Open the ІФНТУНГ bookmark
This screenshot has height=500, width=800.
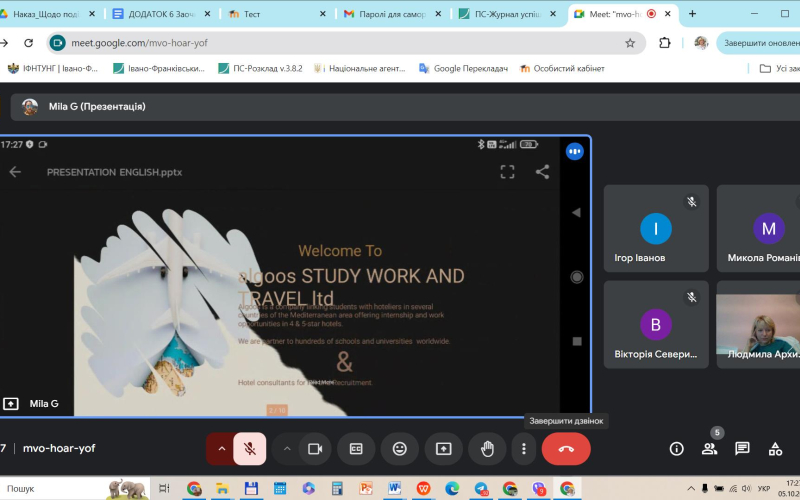(53, 68)
